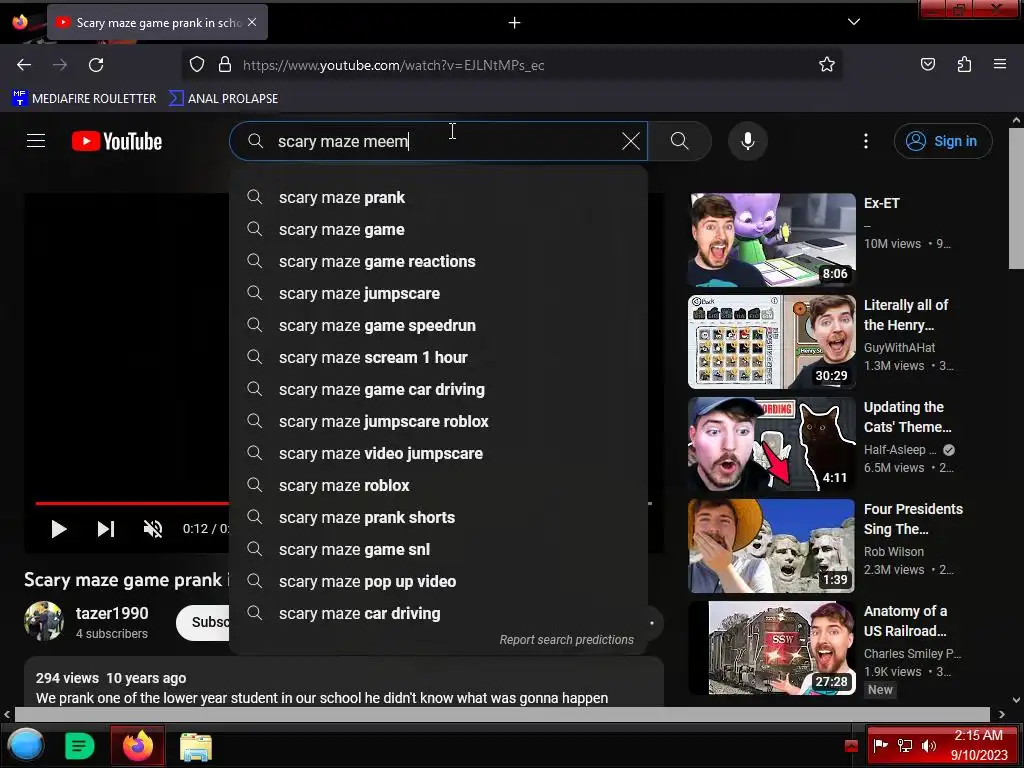Image resolution: width=1024 pixels, height=768 pixels.
Task: Open network icon in system tray
Action: point(904,746)
